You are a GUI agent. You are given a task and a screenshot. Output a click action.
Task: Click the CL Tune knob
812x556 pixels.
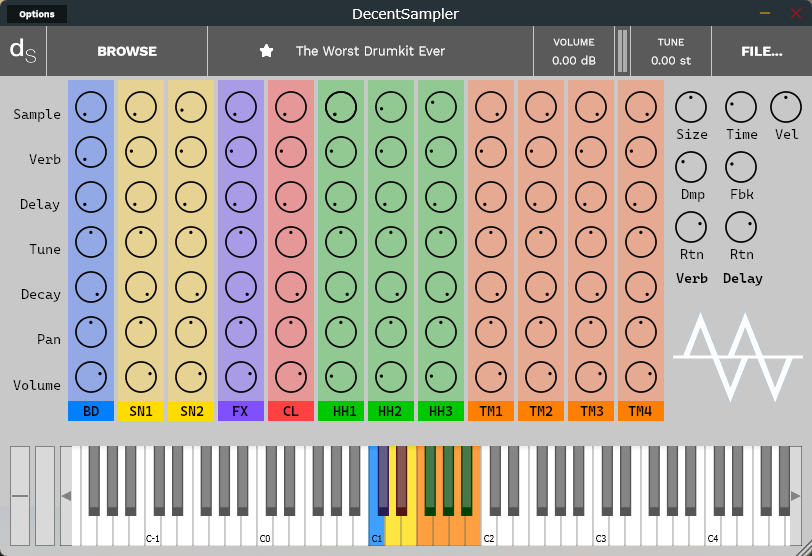tap(291, 242)
